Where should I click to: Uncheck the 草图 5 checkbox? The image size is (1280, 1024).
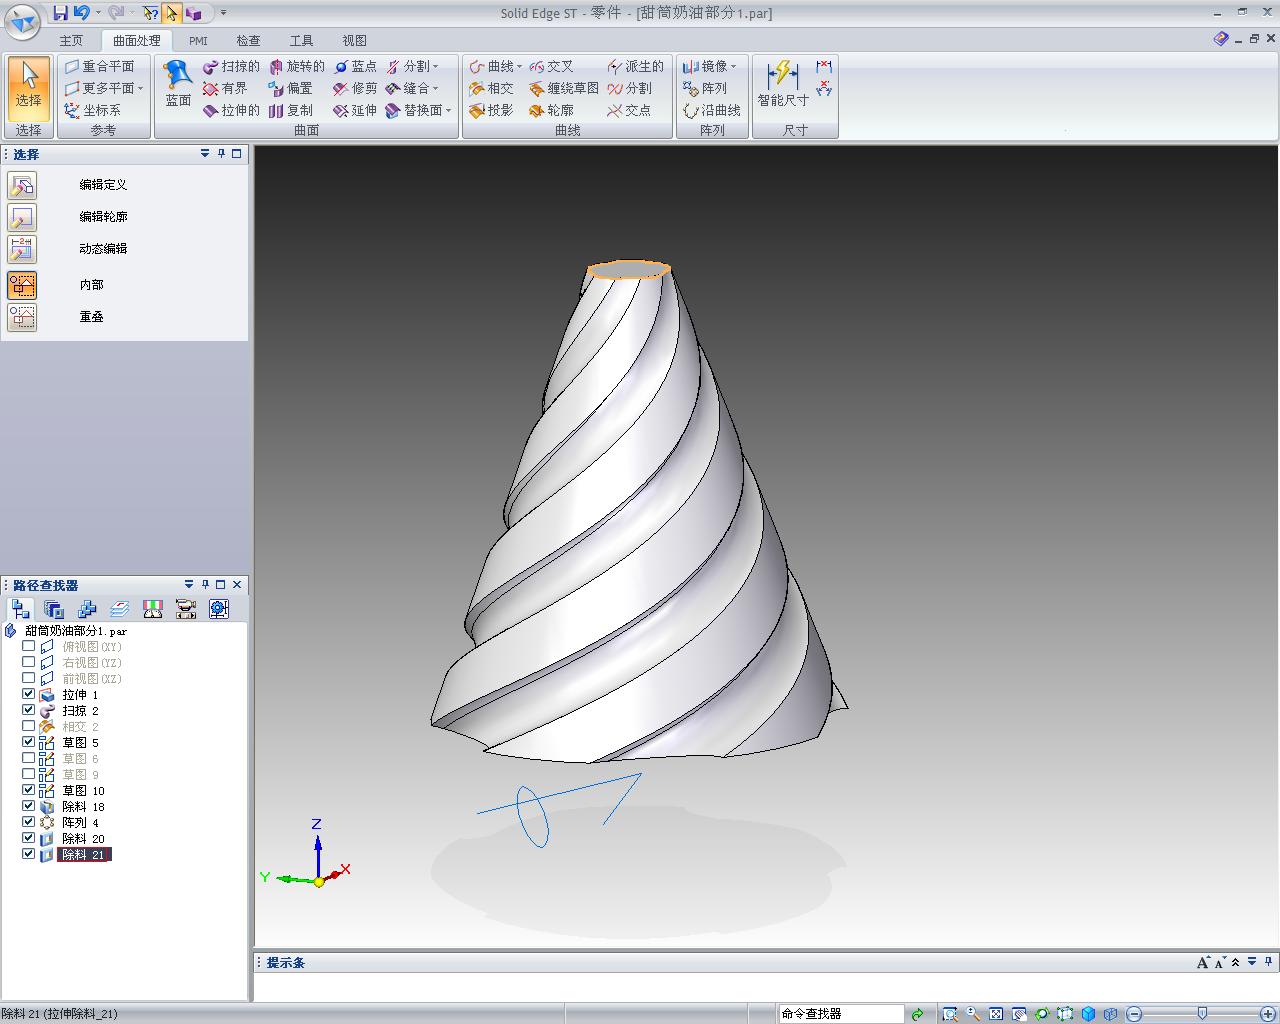(x=28, y=742)
